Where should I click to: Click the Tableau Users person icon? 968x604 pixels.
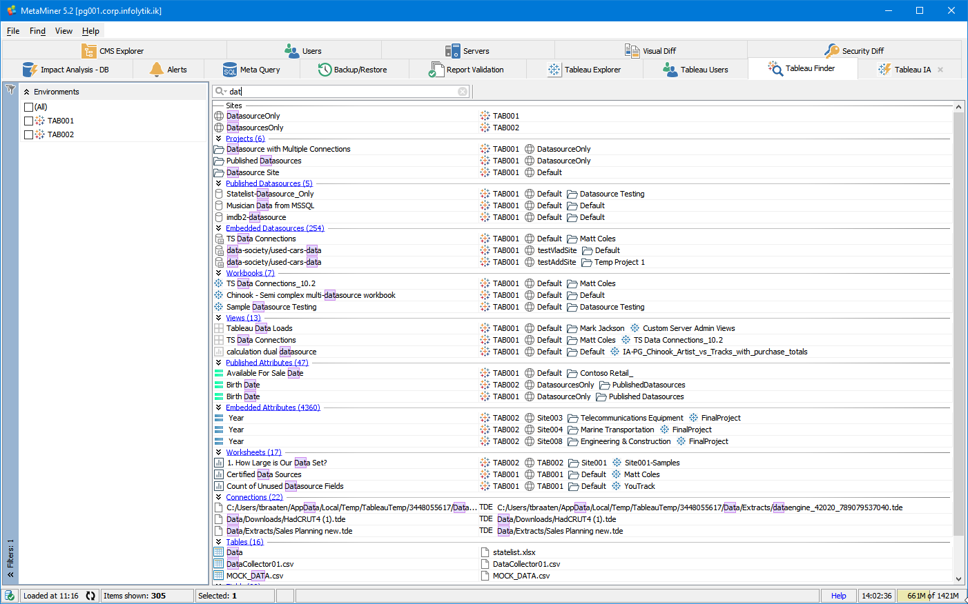pyautogui.click(x=670, y=70)
